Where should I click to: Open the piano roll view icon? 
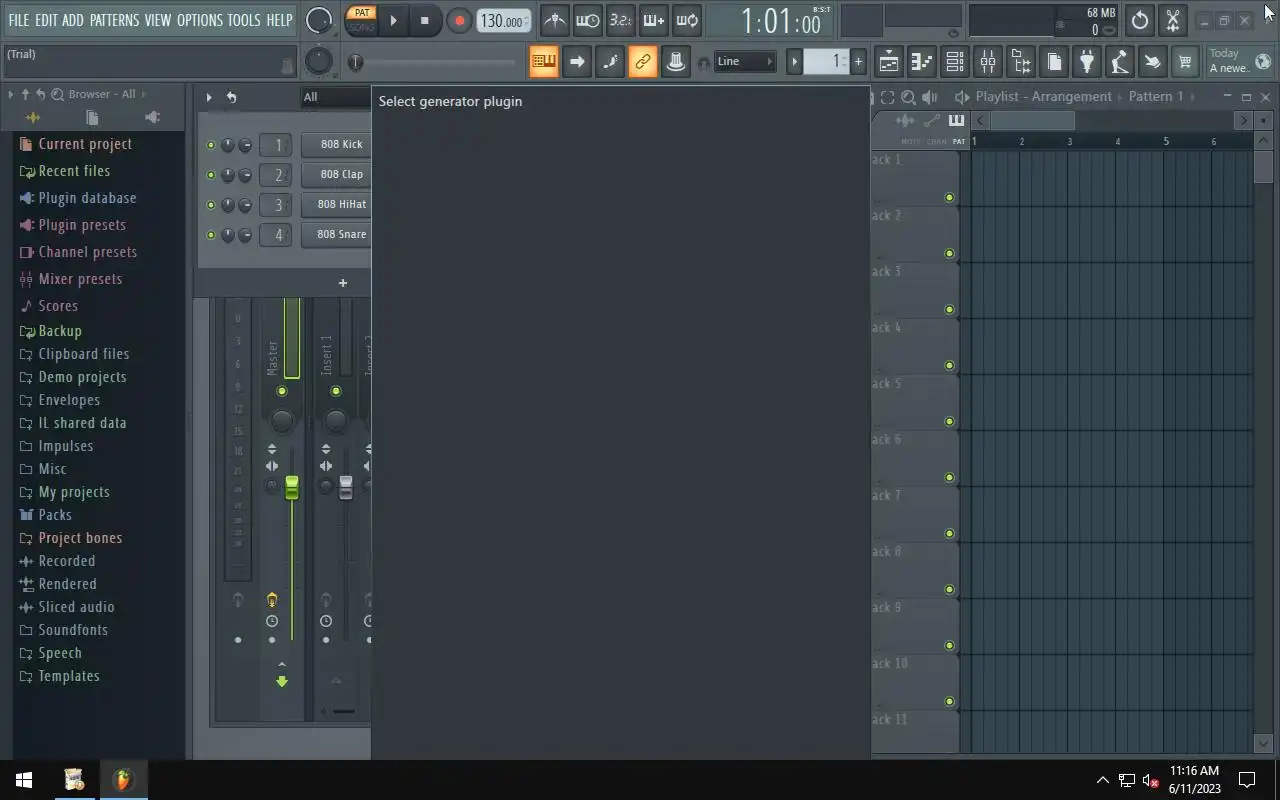[x=922, y=62]
